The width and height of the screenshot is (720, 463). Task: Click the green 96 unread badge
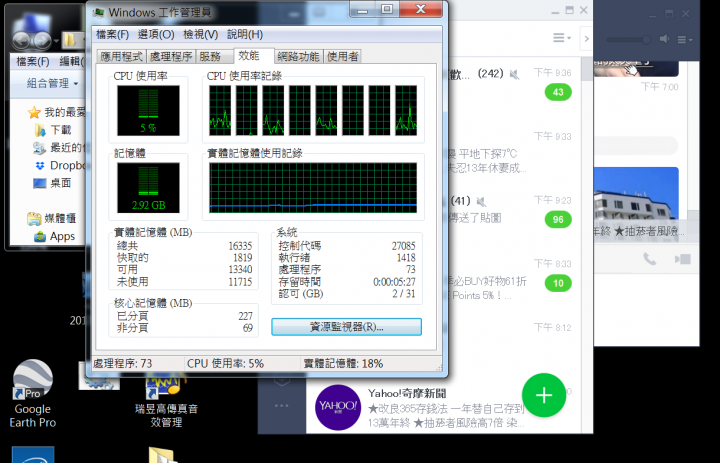tap(558, 219)
